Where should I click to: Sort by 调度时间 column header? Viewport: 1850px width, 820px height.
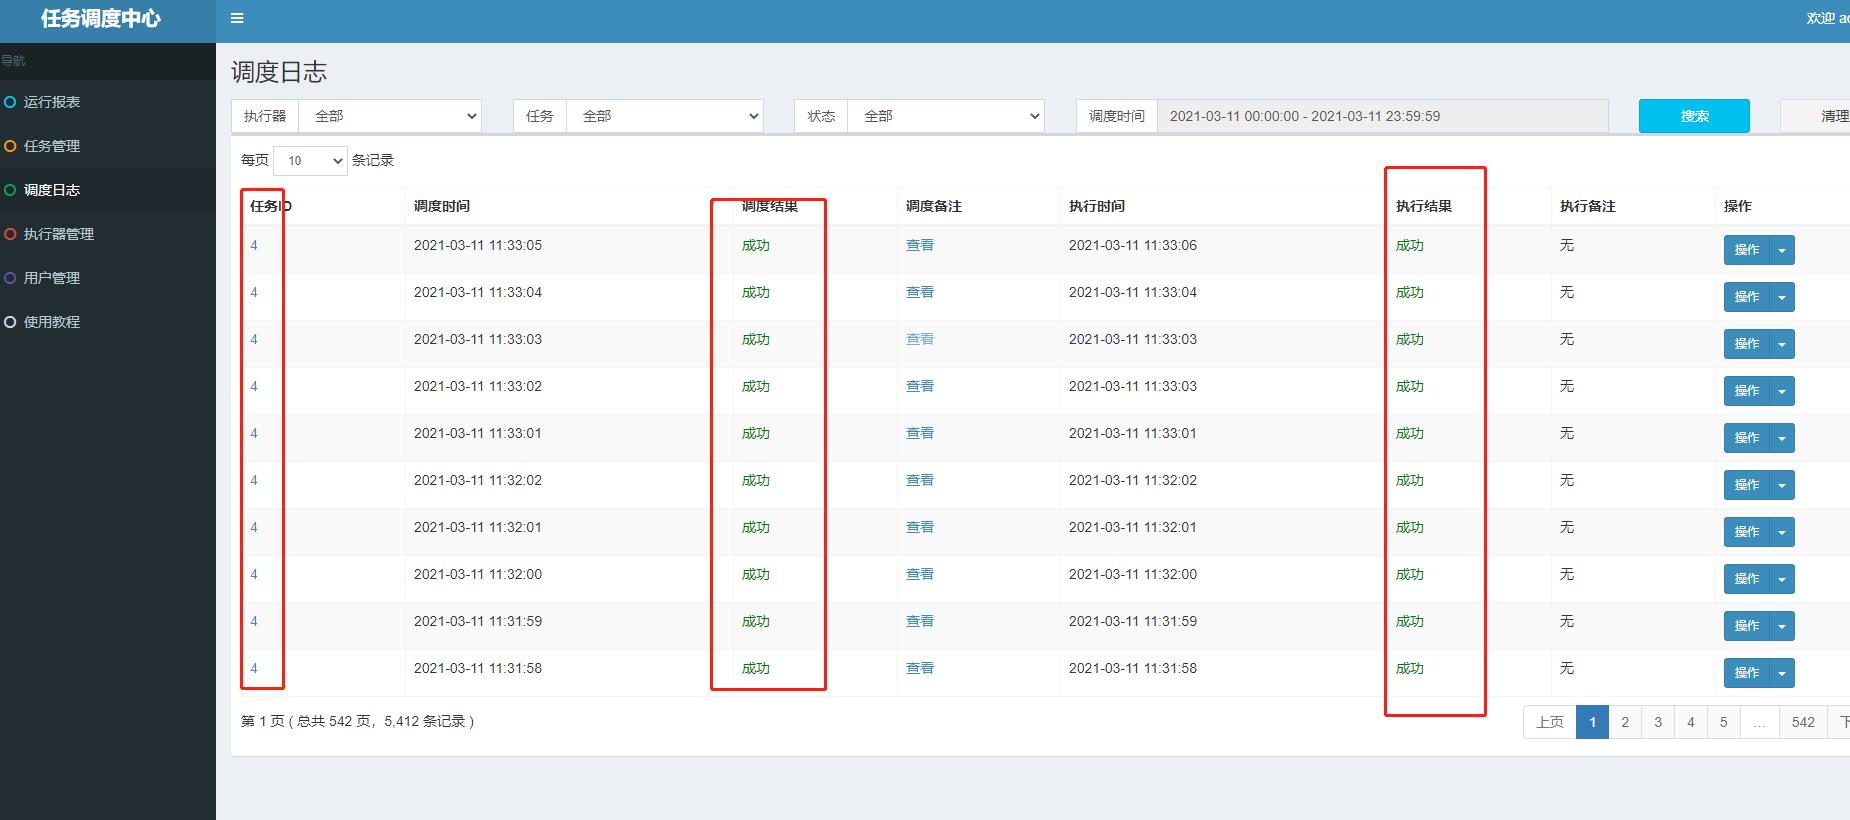pos(442,206)
